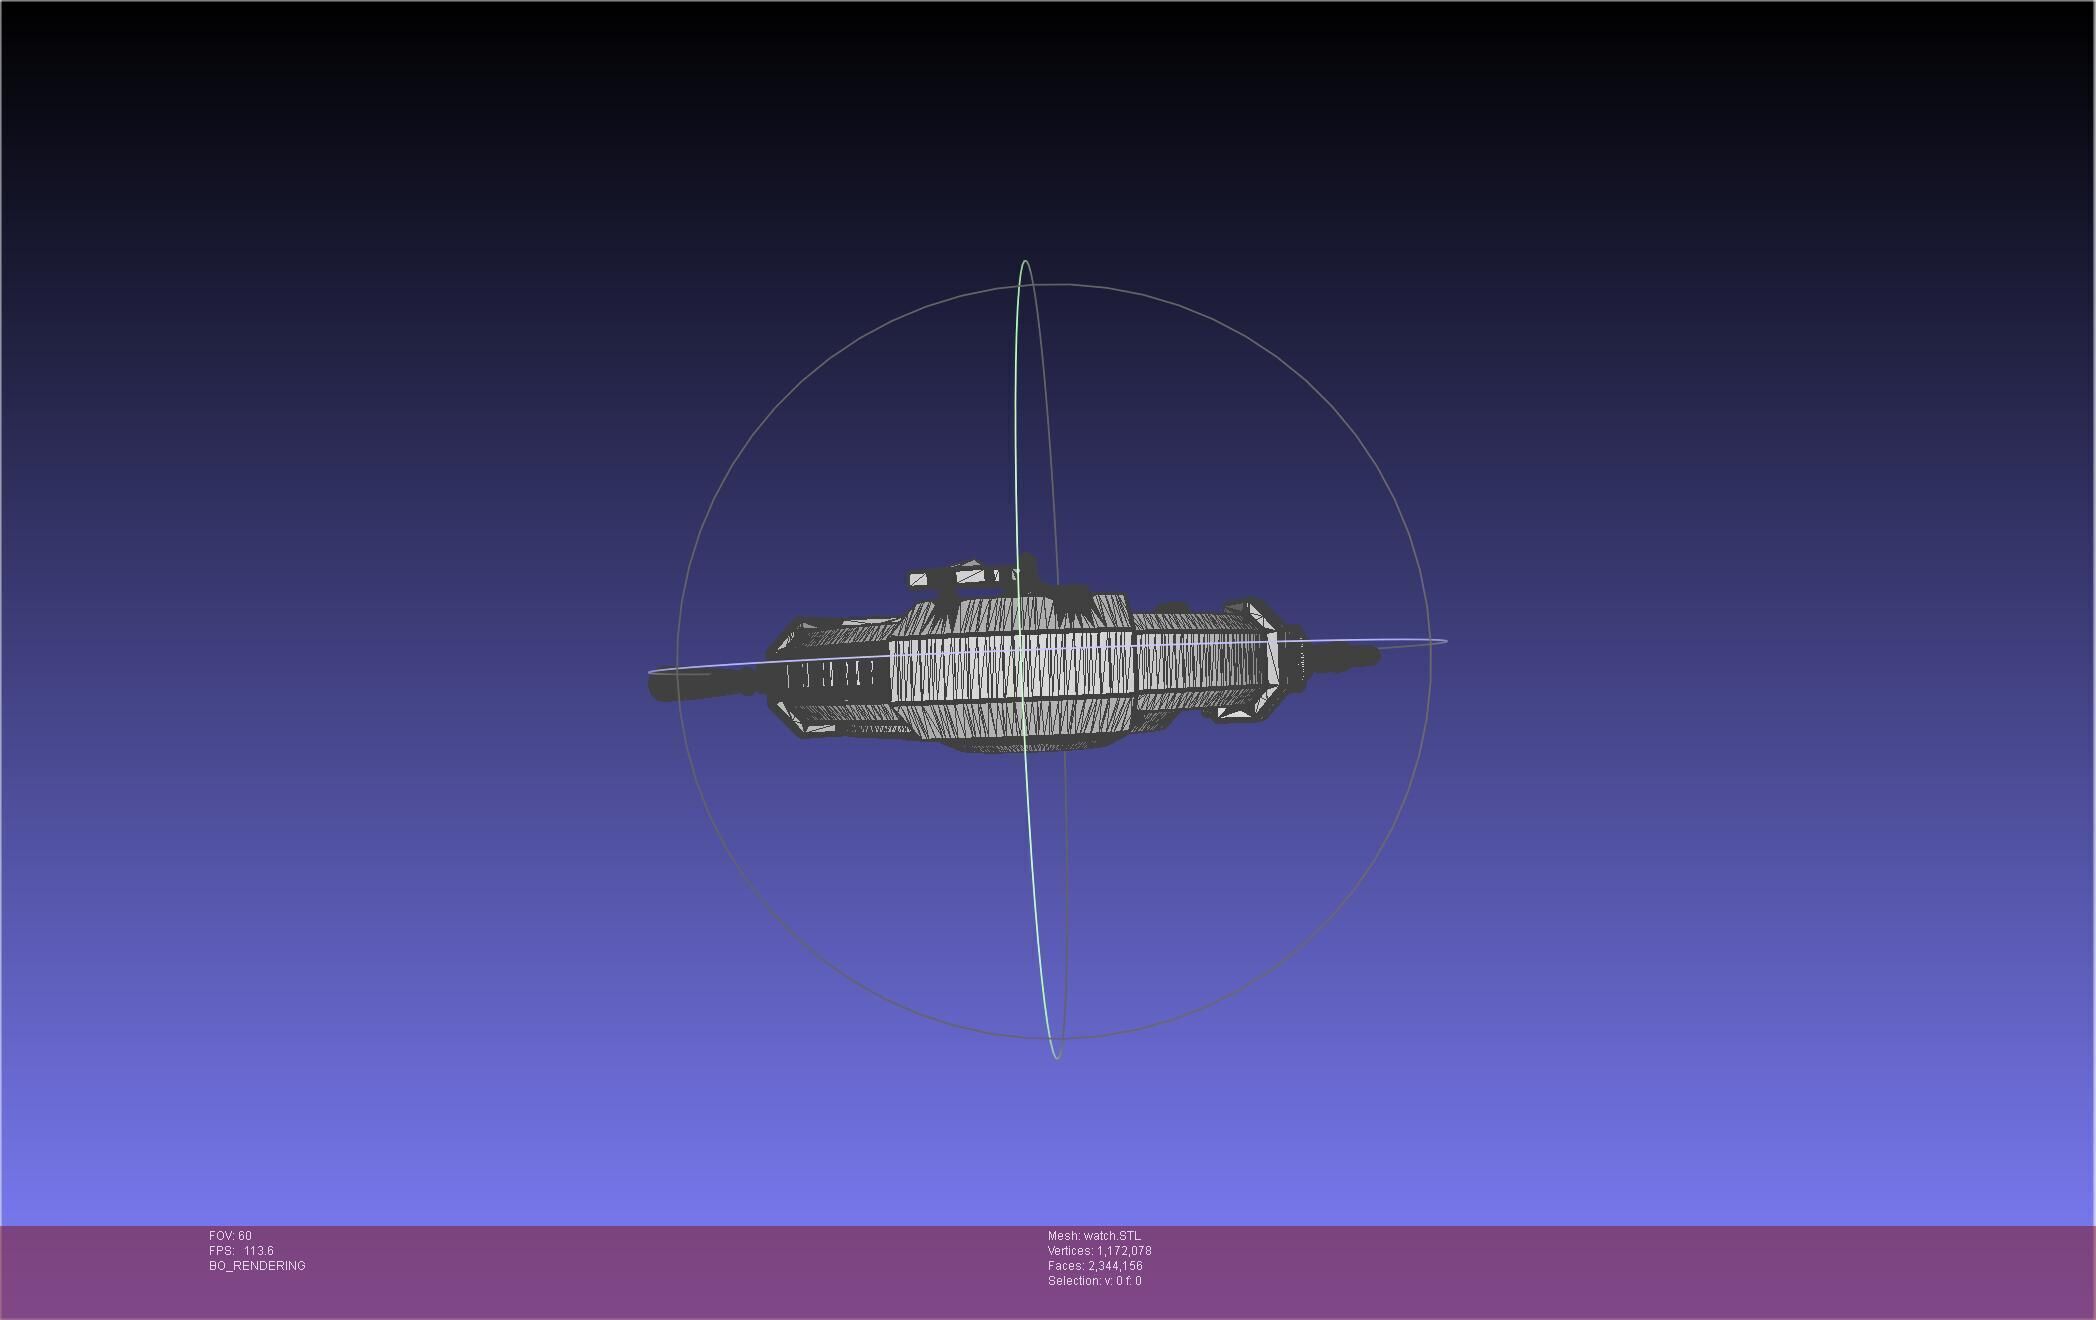Click the center of the watch mesh
The width and height of the screenshot is (2096, 1320).
point(1012,668)
